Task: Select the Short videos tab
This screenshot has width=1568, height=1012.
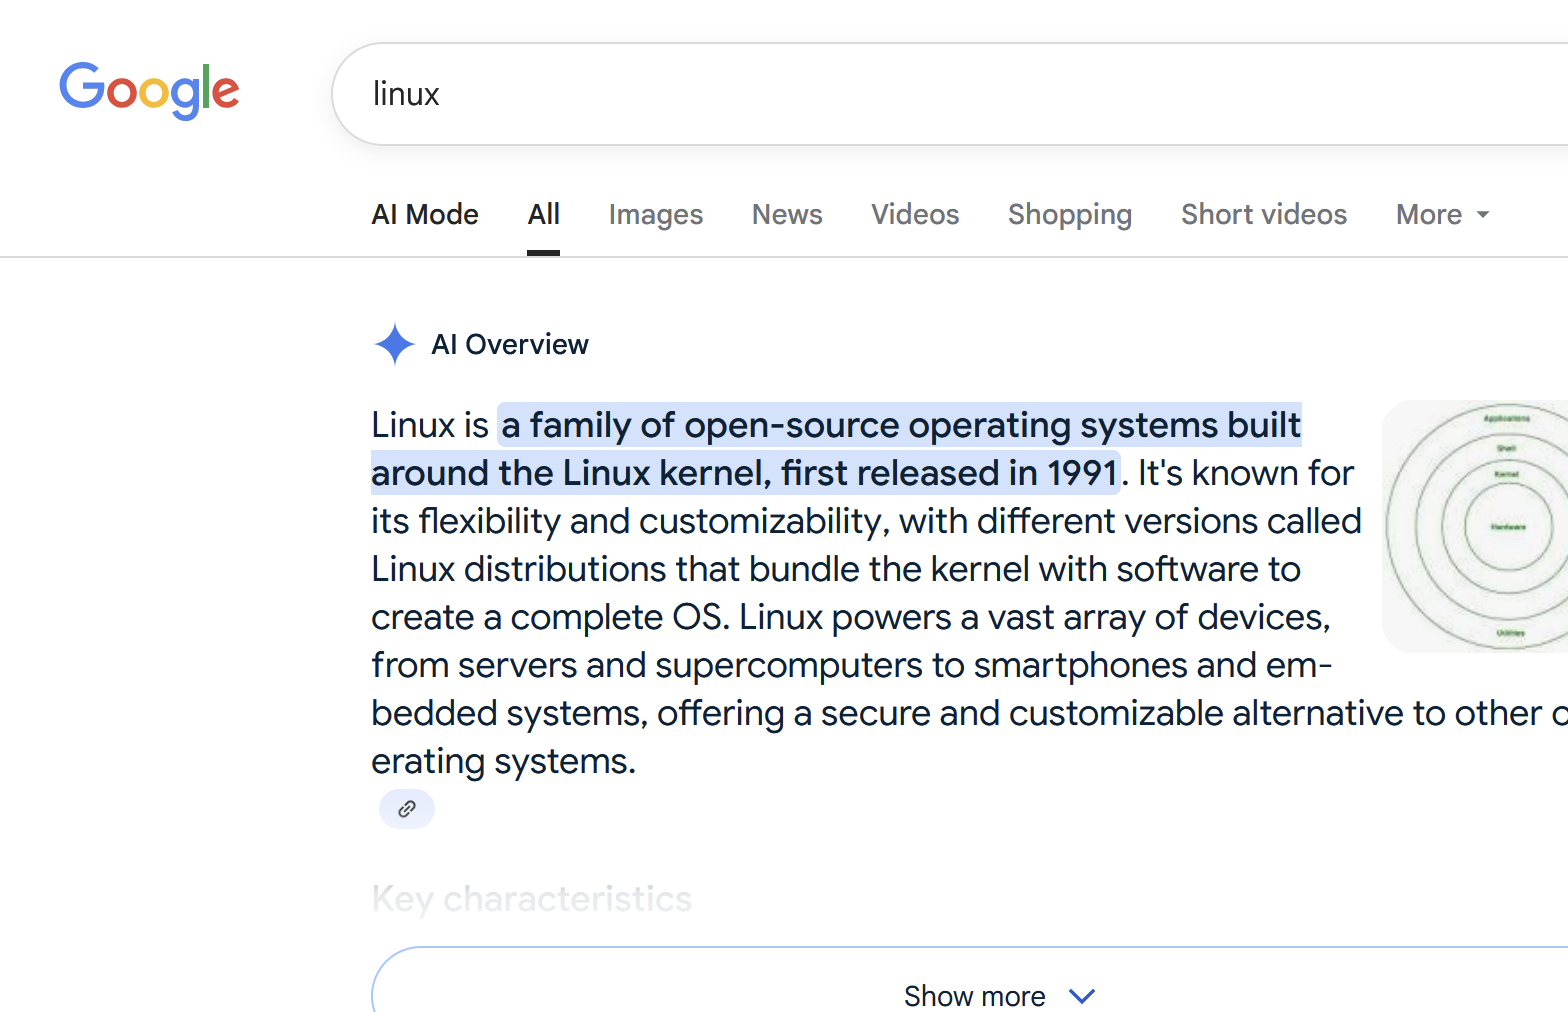Action: tap(1264, 215)
